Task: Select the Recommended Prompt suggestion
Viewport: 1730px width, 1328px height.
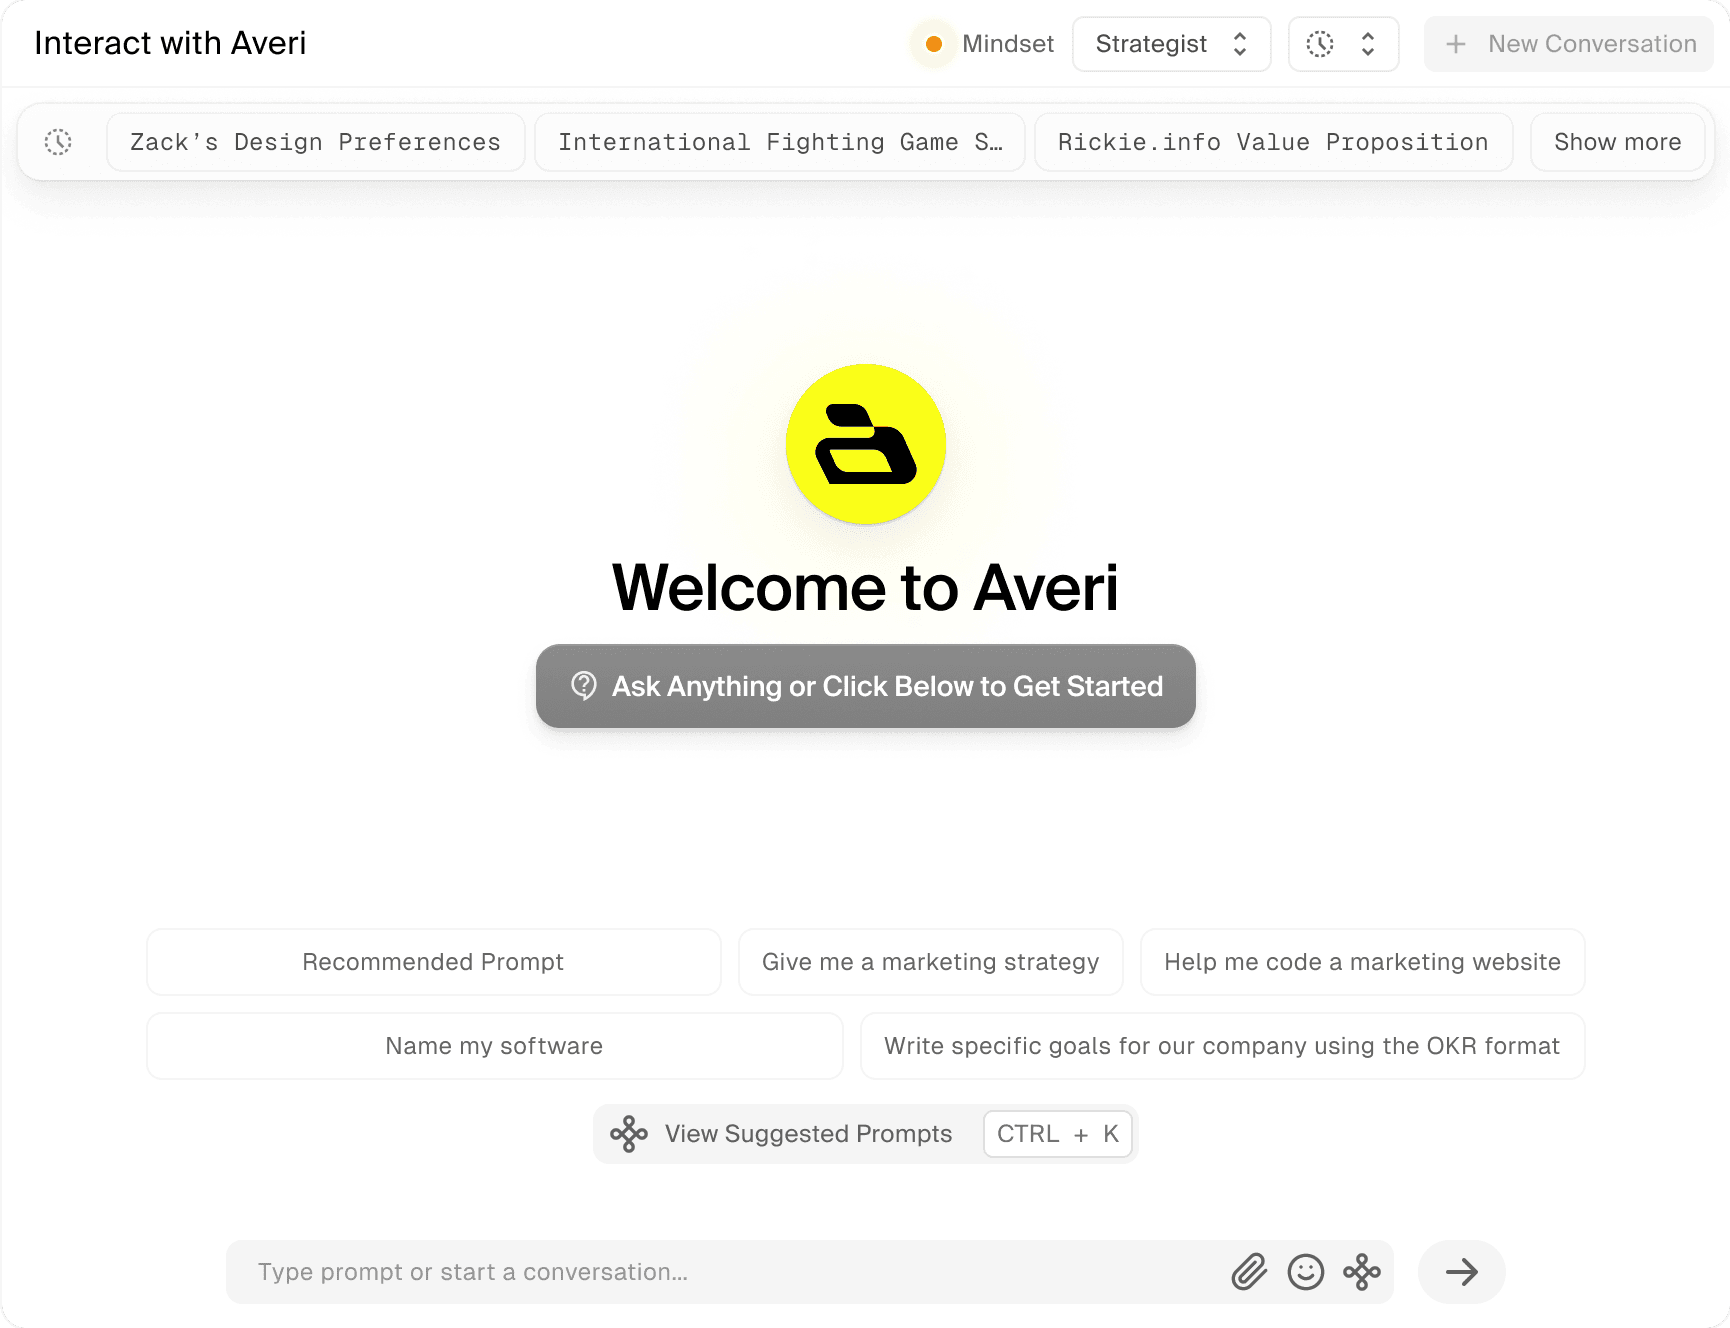Action: [433, 962]
